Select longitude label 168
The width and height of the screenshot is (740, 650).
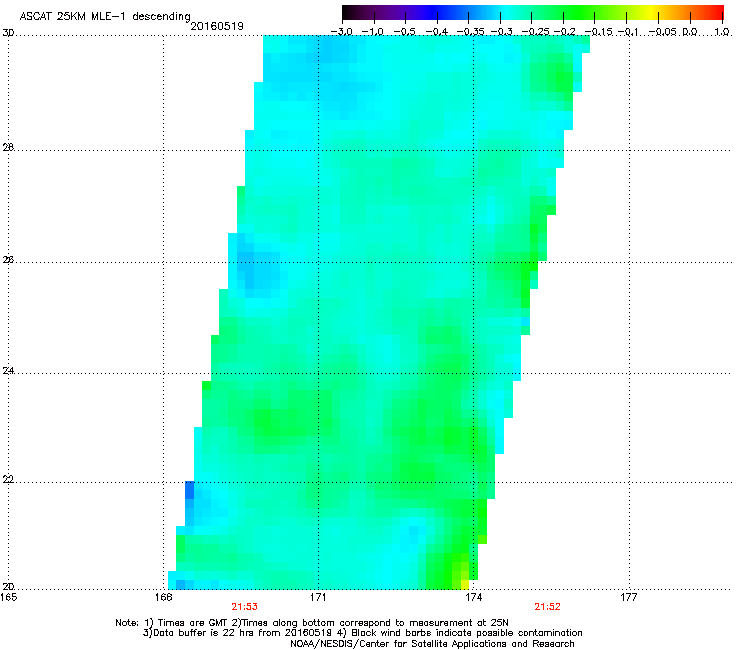163,597
